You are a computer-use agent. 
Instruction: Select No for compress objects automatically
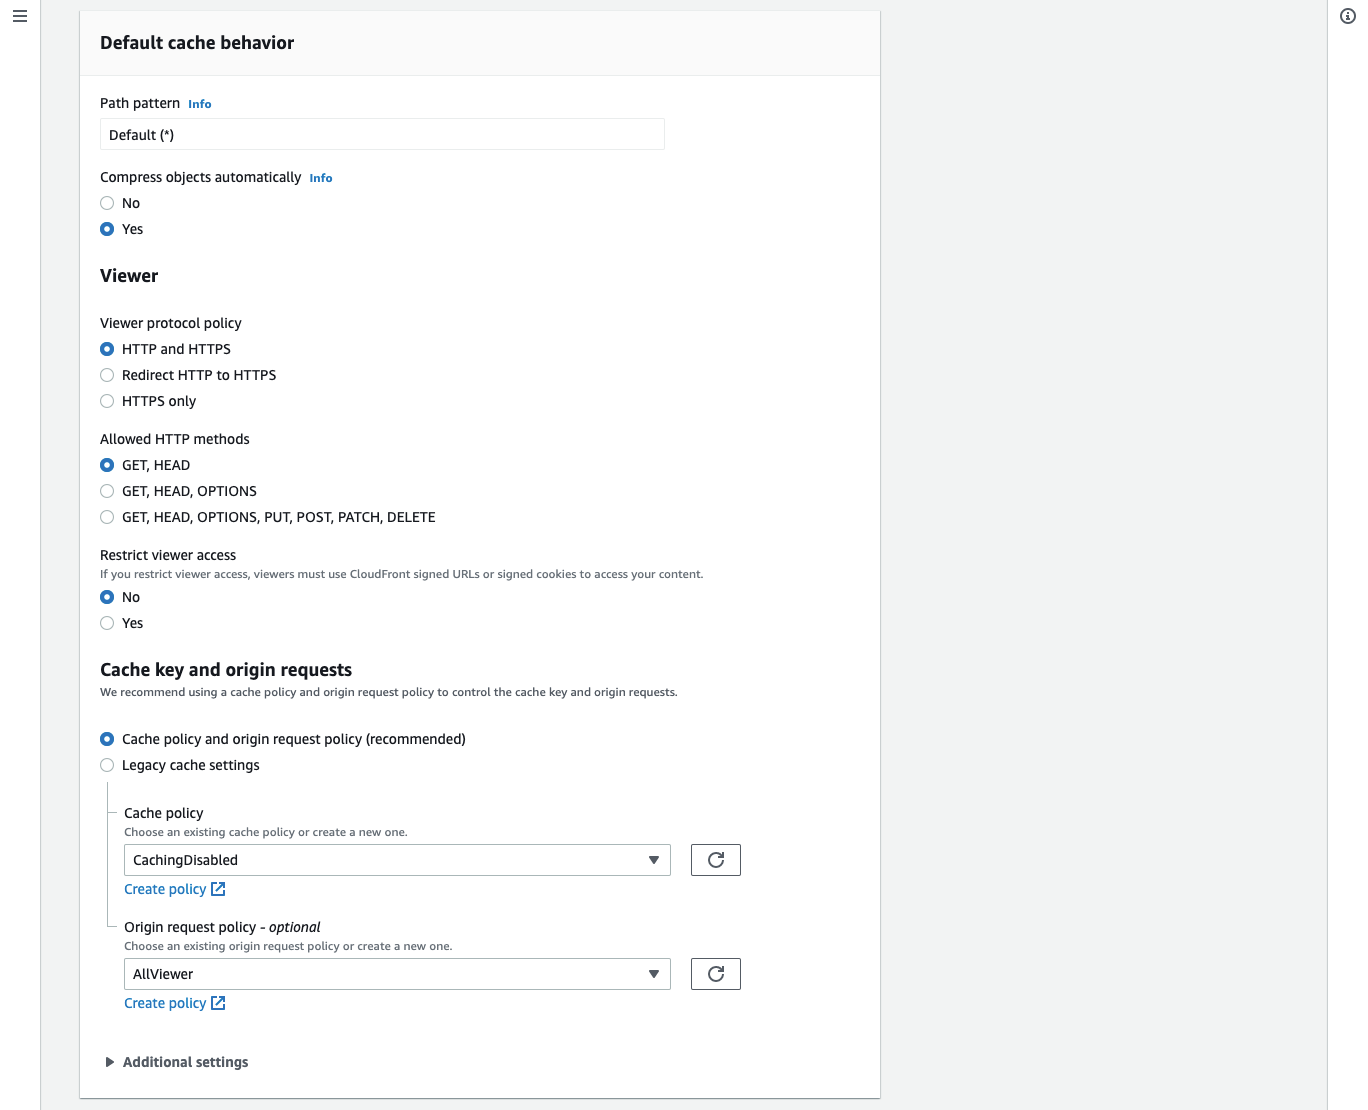[x=107, y=203]
